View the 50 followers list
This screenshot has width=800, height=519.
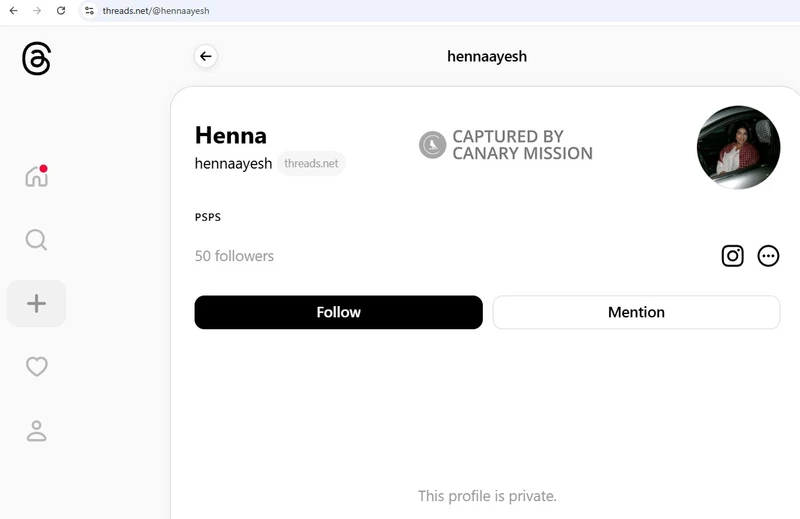pos(234,256)
